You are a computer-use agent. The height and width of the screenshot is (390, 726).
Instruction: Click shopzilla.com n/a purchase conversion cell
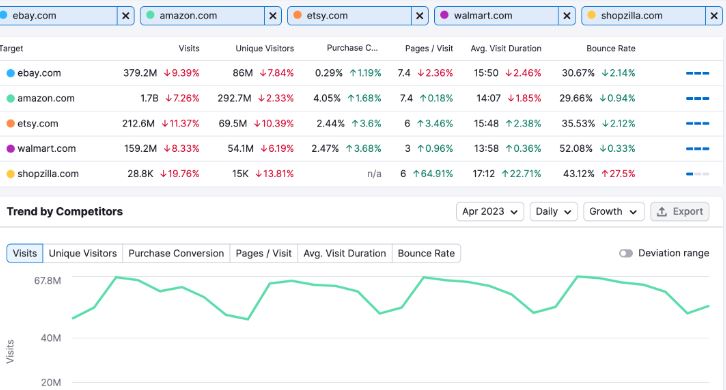pos(374,174)
